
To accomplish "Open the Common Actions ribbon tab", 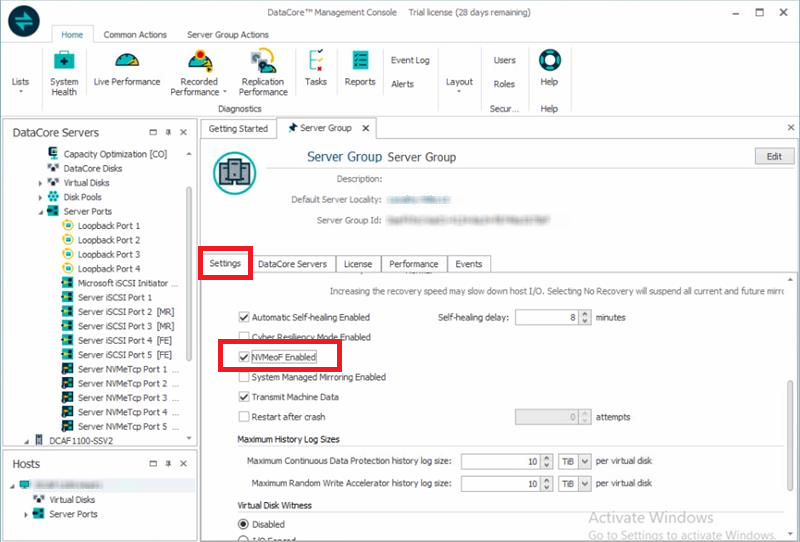I will point(134,34).
